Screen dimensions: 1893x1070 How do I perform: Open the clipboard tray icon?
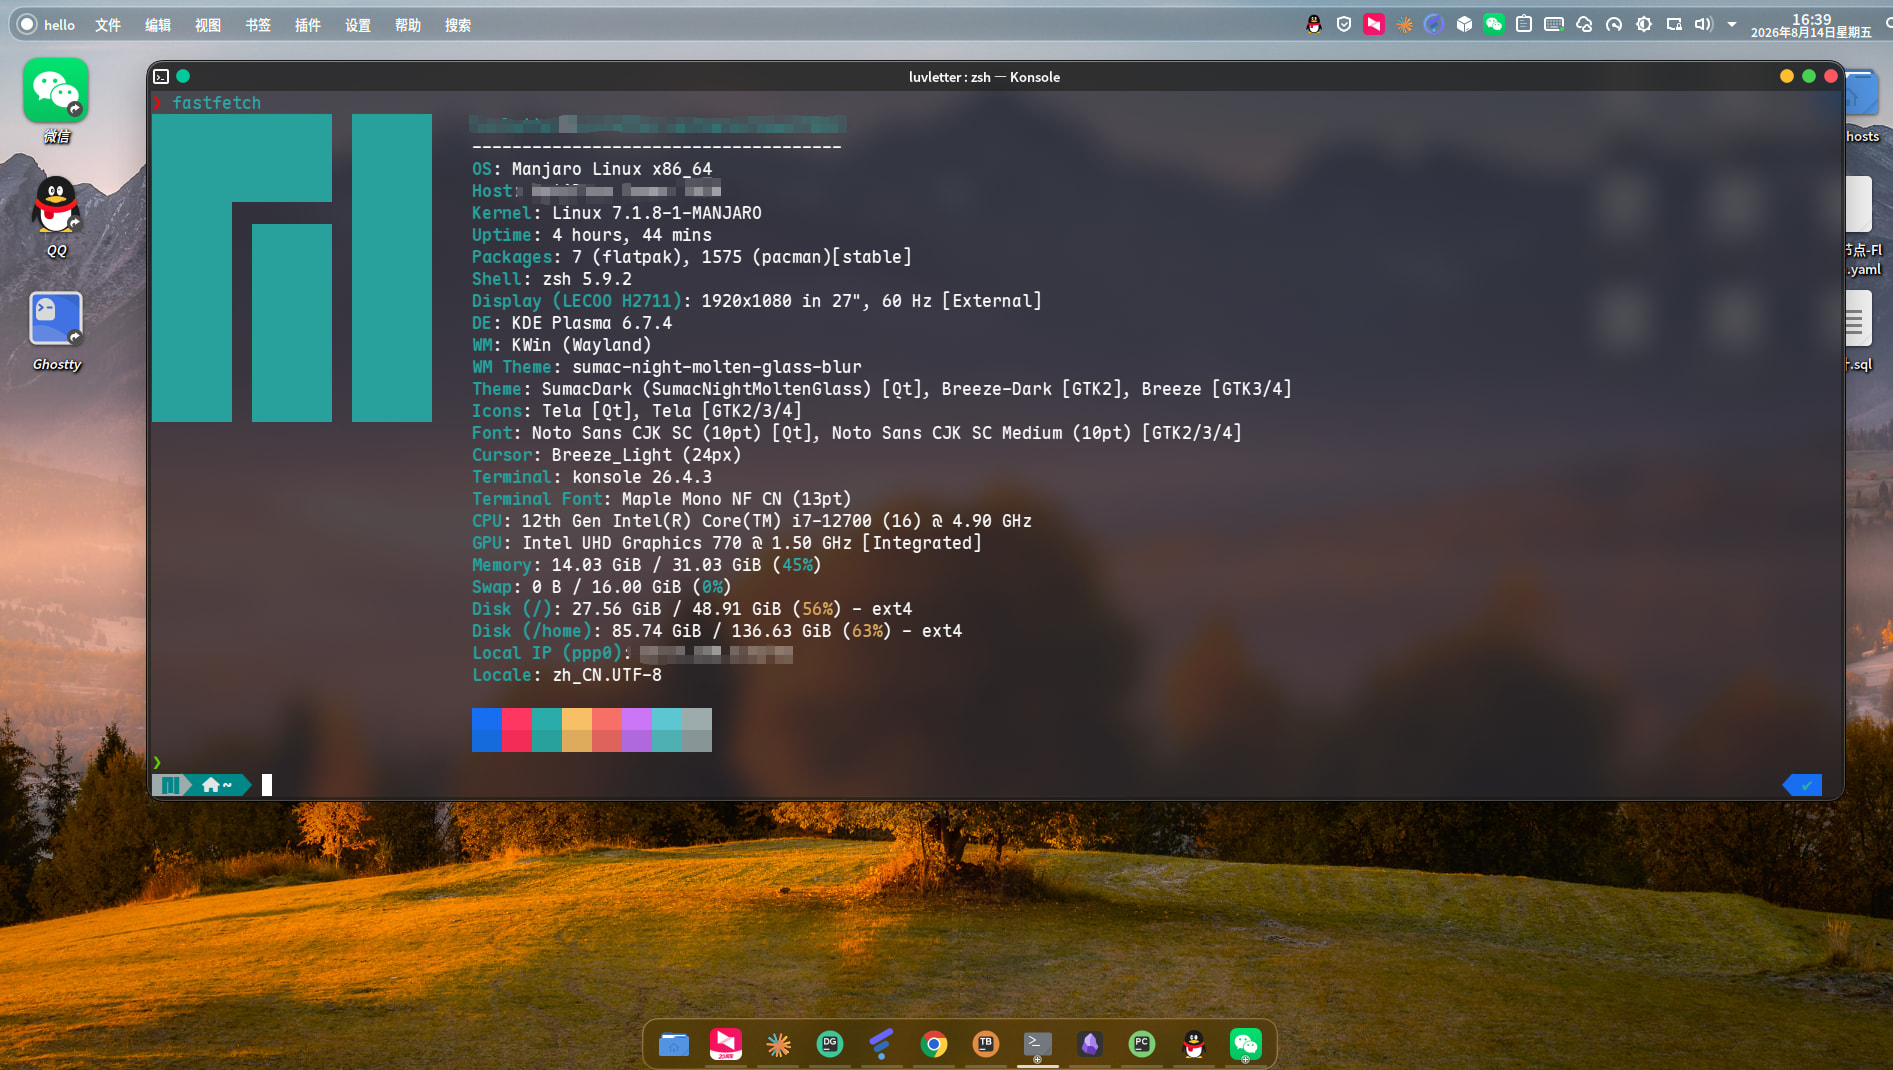1524,24
